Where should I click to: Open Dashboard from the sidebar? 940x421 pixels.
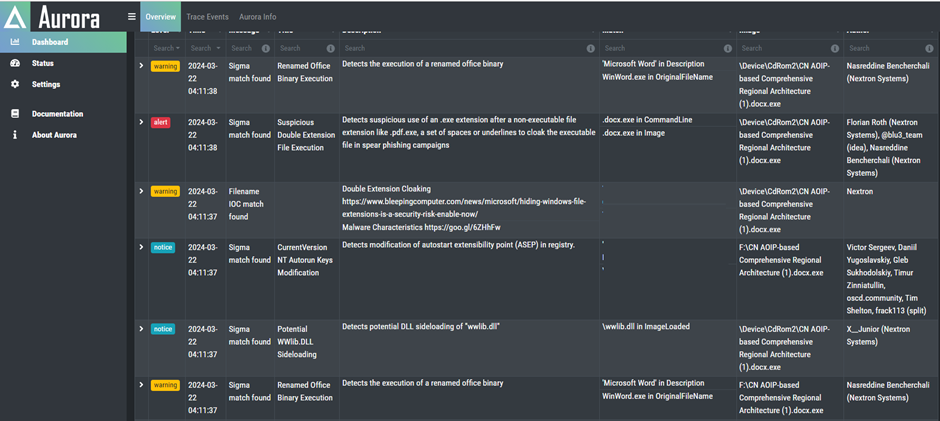point(49,42)
